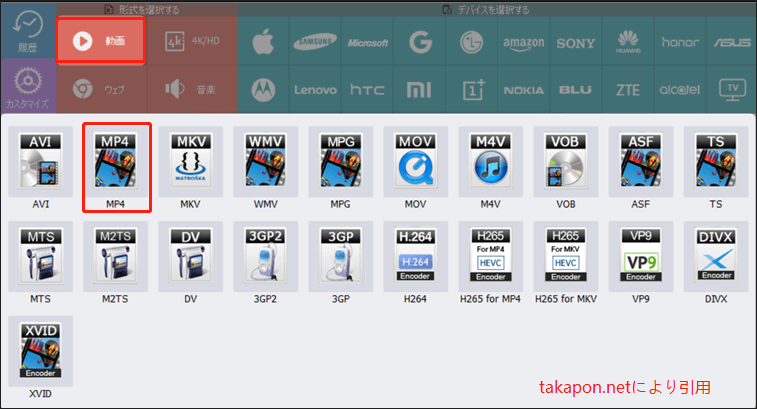Pick the VP9 encoder format
Screen dimensions: 757x409
[641, 256]
